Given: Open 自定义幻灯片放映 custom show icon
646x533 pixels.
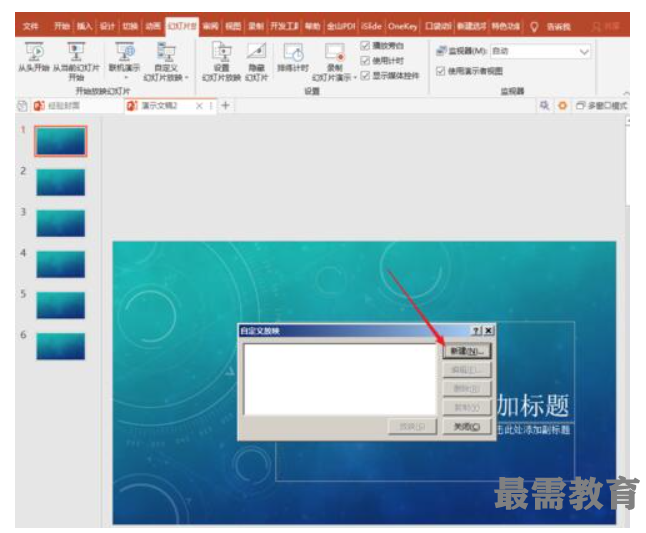Looking at the screenshot, I should (166, 51).
